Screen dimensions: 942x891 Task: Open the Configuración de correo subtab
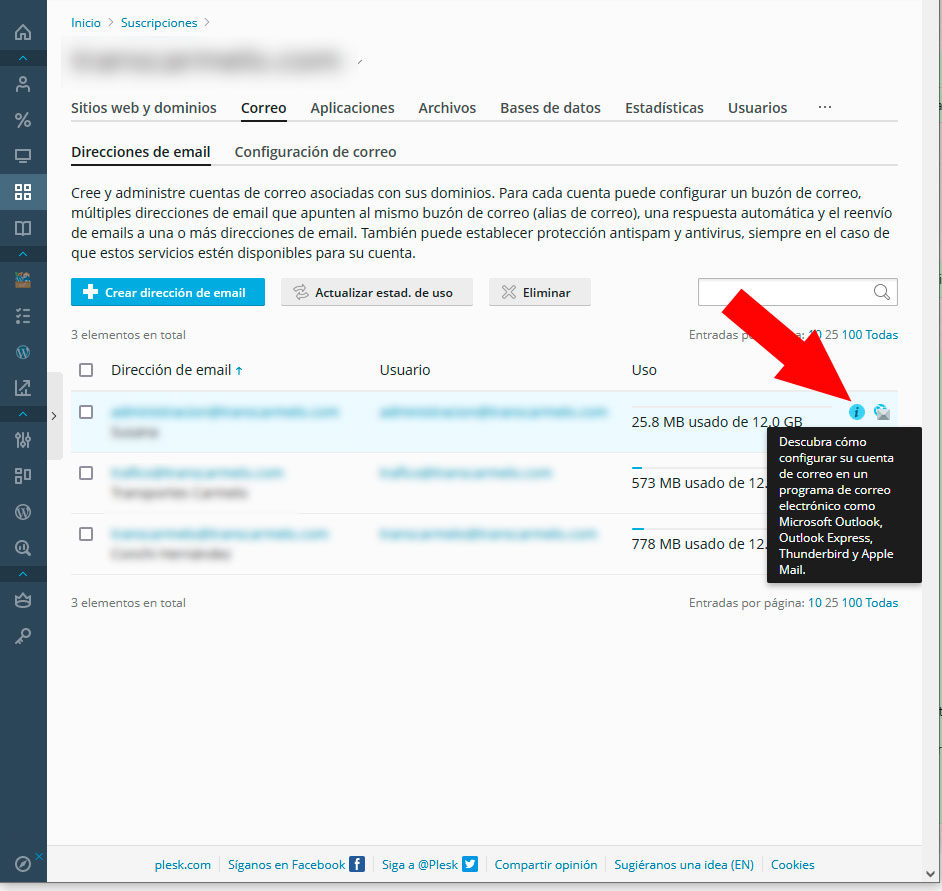coord(315,152)
